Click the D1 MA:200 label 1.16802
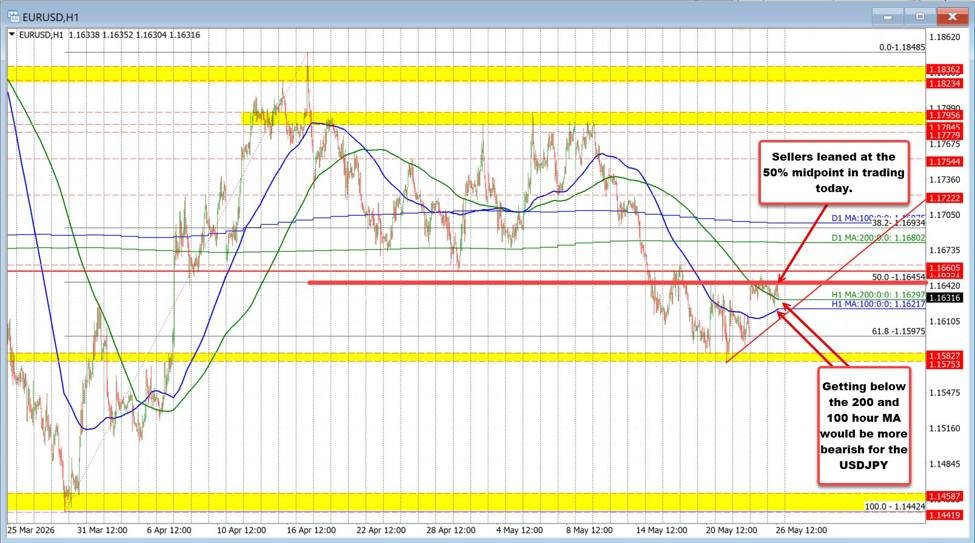 click(x=879, y=238)
